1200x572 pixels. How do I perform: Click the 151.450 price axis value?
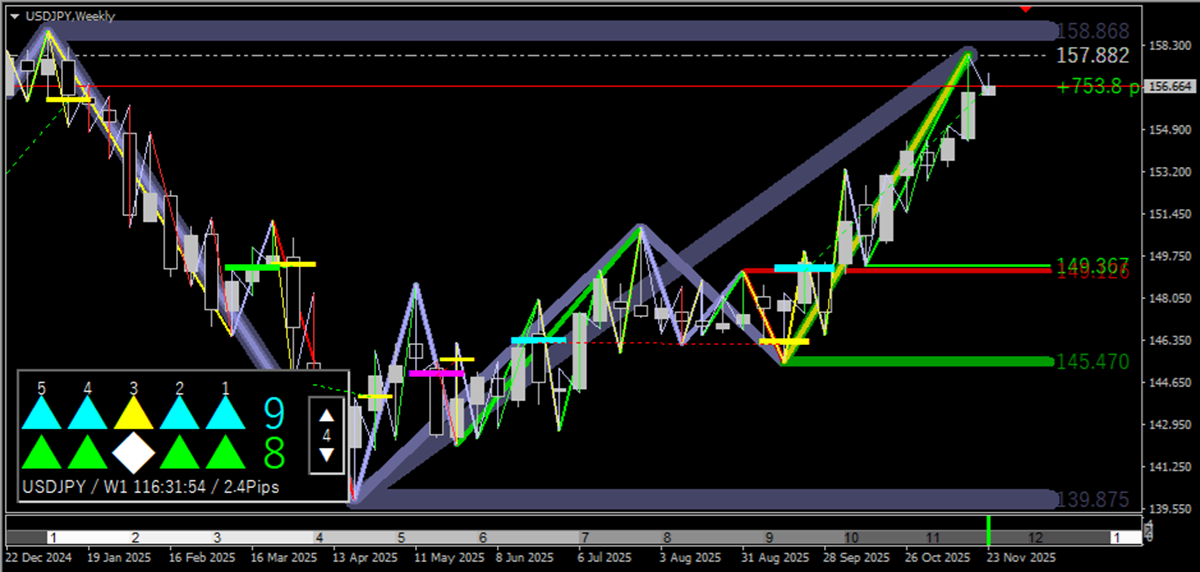point(1172,214)
